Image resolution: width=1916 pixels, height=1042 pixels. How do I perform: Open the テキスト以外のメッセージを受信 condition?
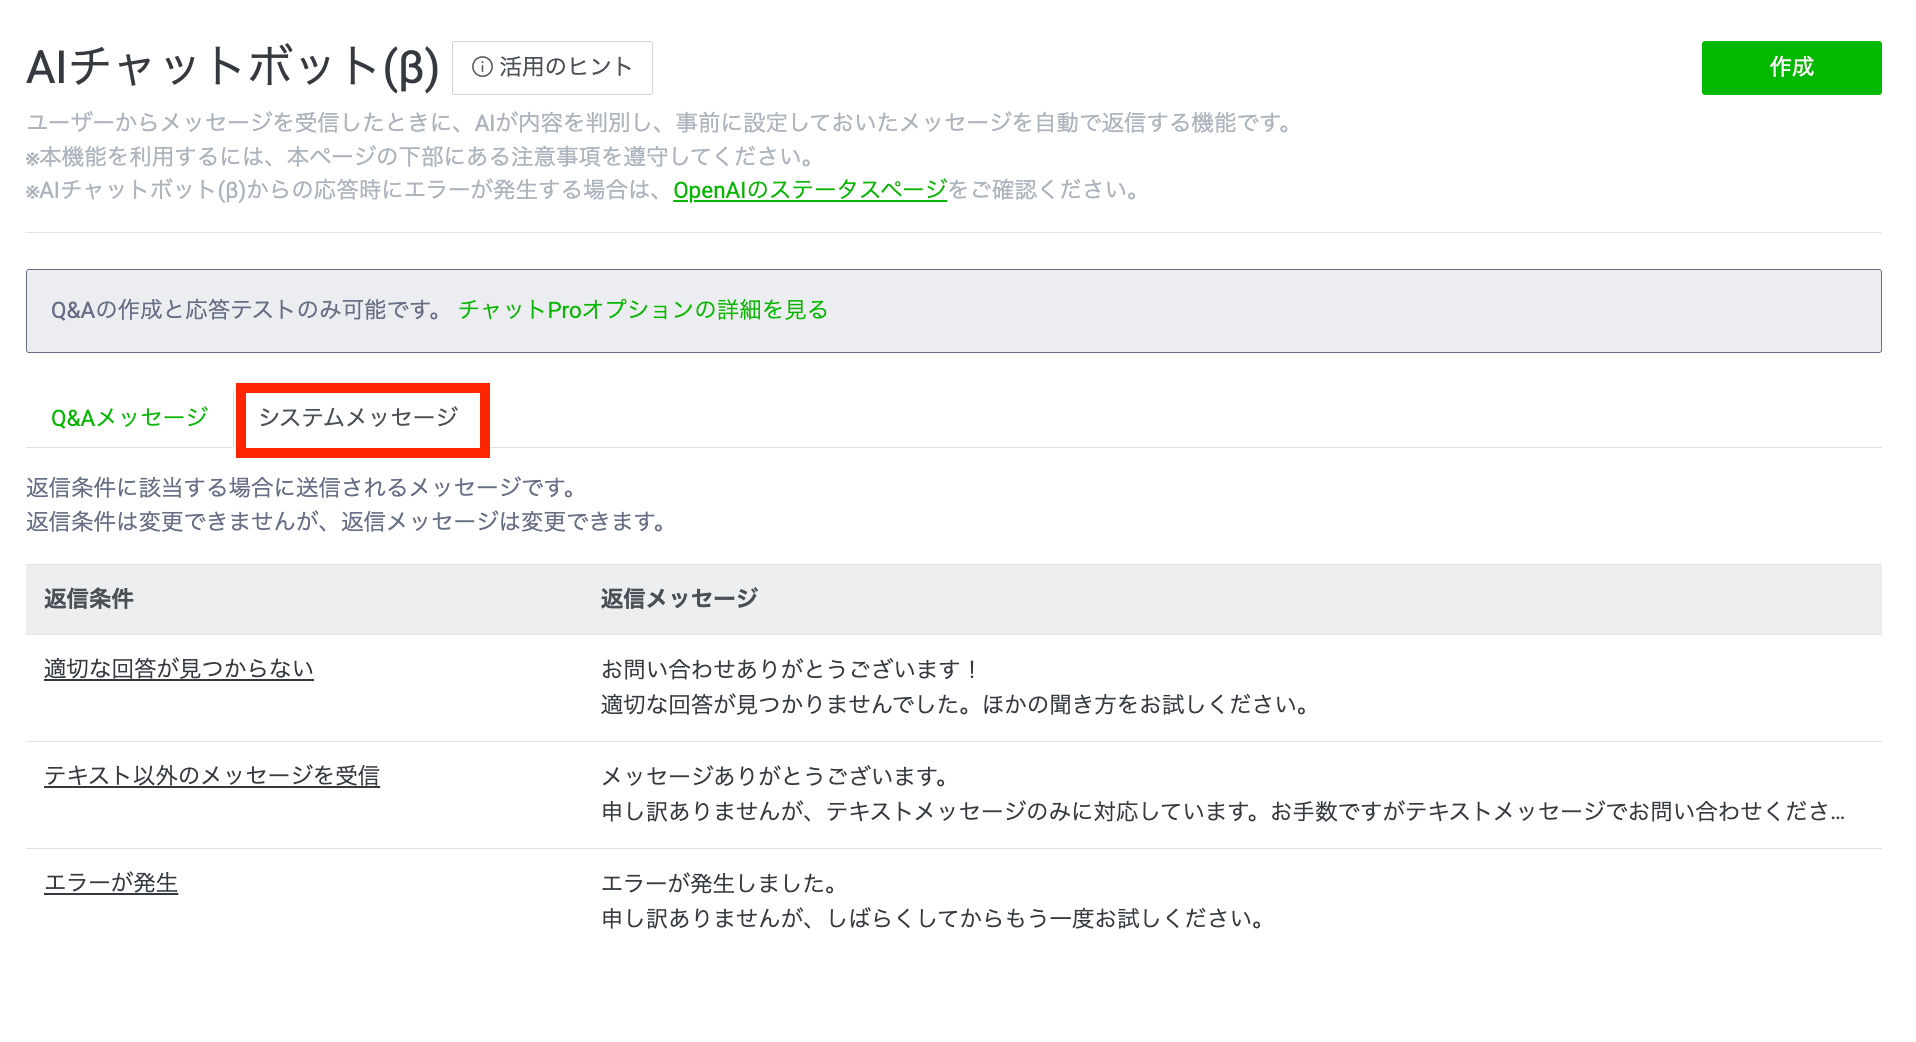click(x=211, y=776)
